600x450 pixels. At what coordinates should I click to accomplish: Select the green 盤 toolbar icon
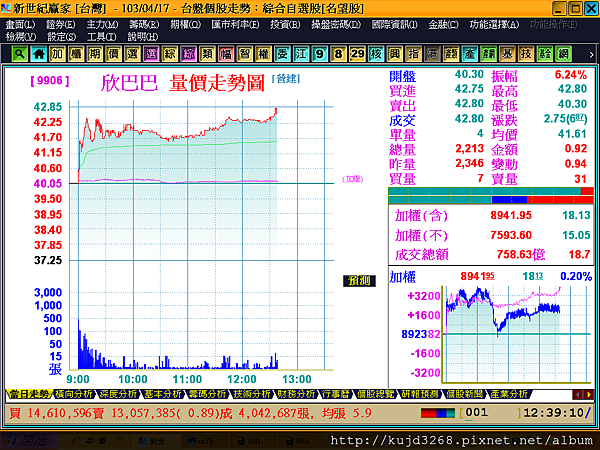(545, 54)
